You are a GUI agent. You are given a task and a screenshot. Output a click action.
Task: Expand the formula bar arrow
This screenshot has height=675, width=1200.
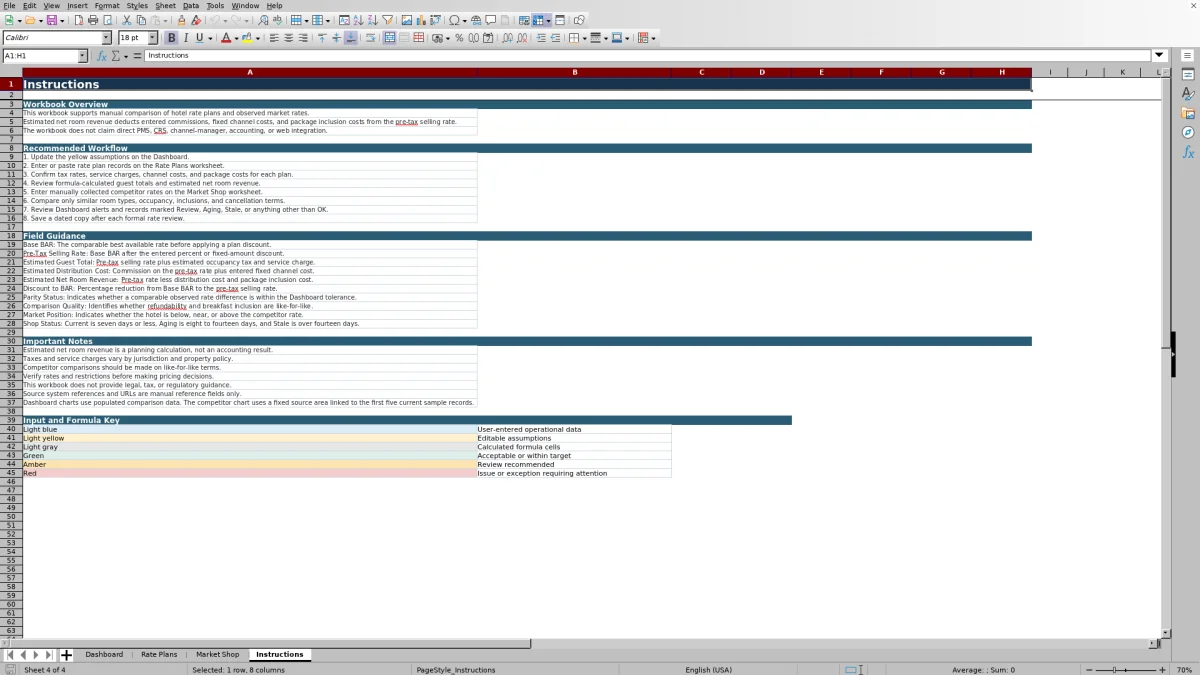click(x=1160, y=55)
